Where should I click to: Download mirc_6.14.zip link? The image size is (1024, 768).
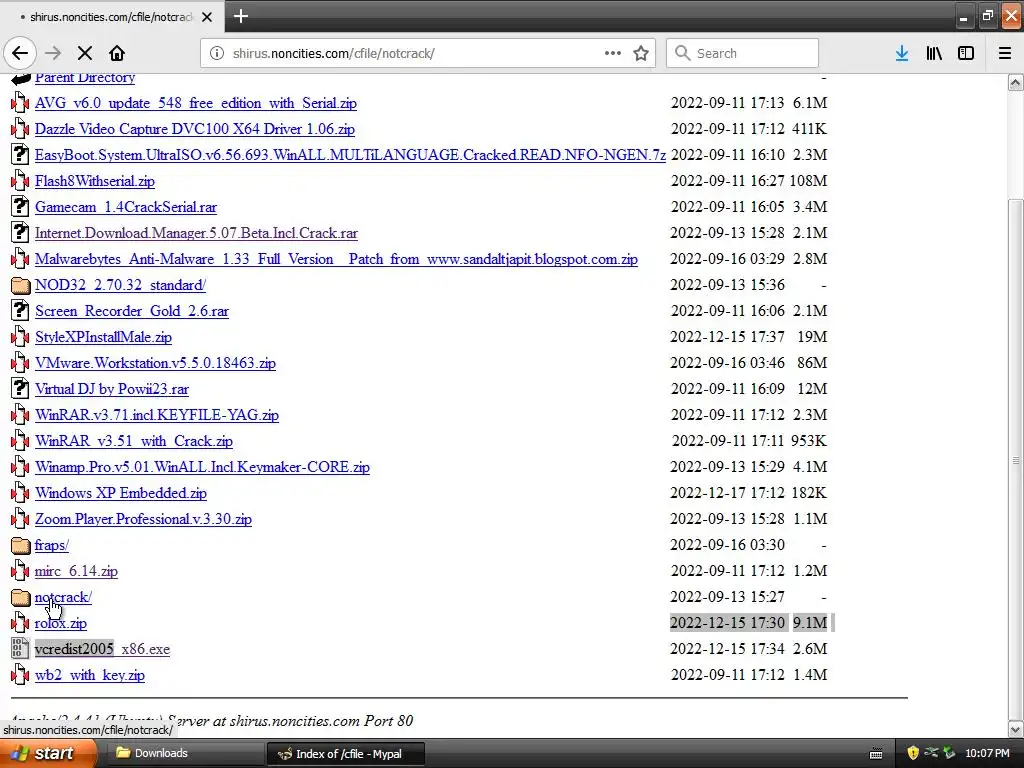[76, 571]
